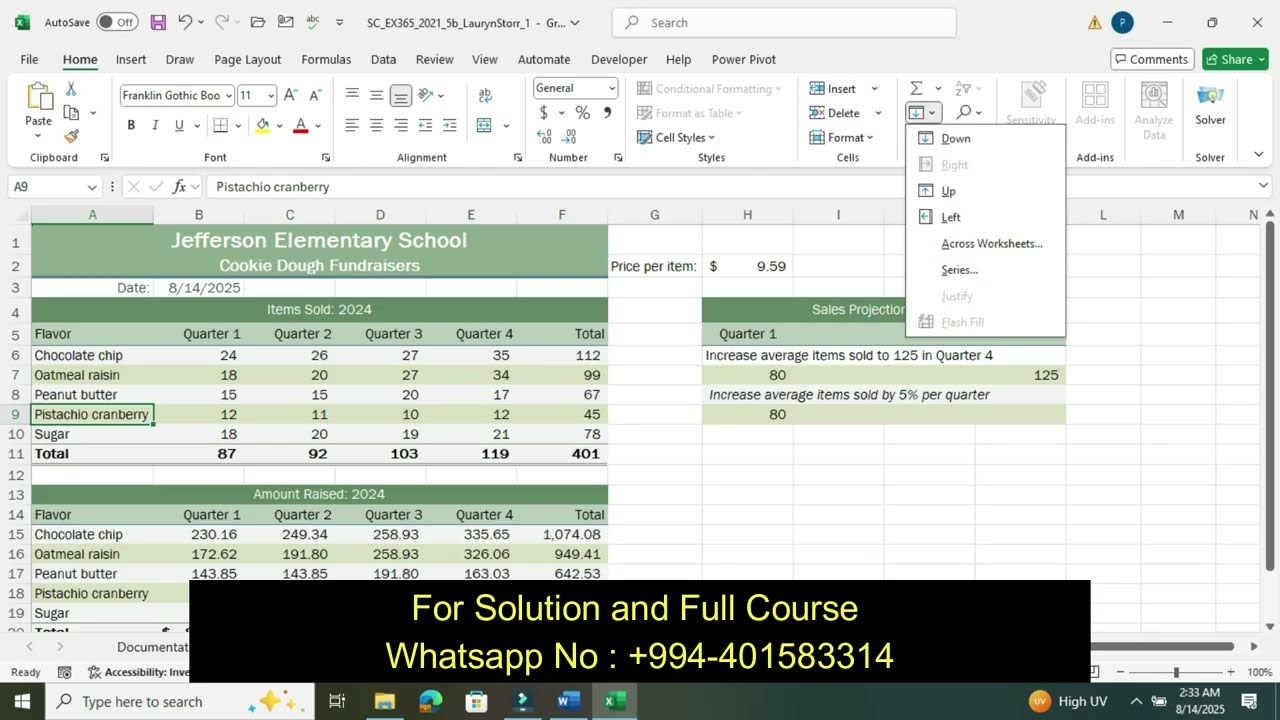Click the Open file folder icon

pyautogui.click(x=257, y=22)
